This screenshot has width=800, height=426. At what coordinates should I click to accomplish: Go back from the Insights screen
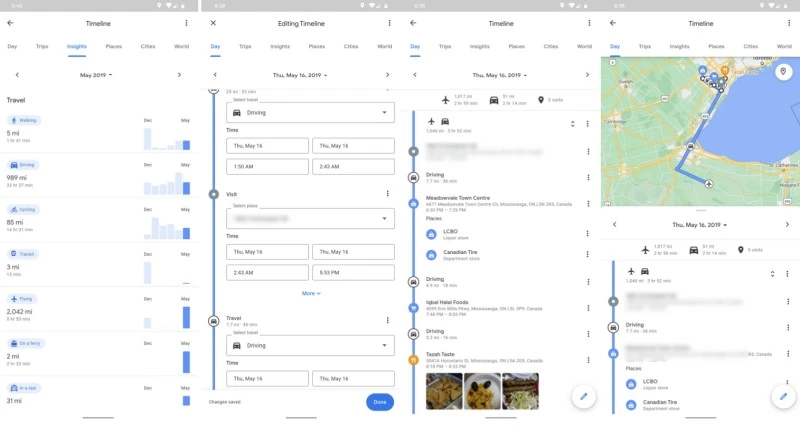pos(10,23)
